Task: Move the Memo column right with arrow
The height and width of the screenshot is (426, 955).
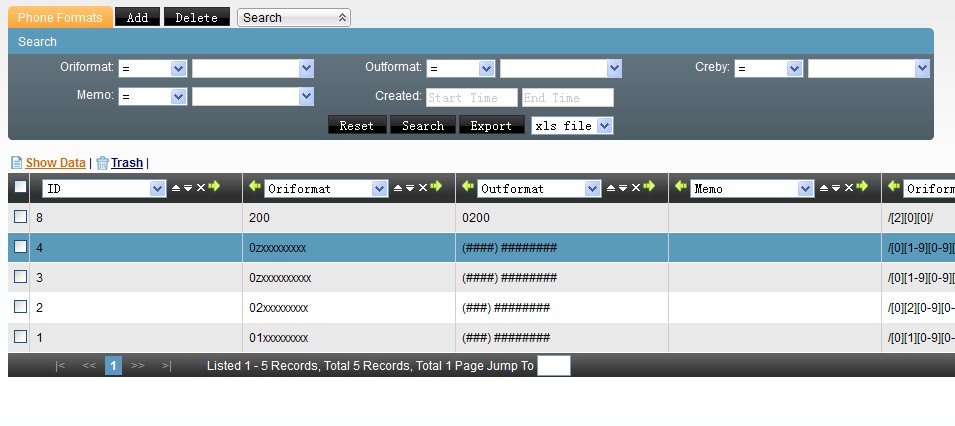Action: pyautogui.click(x=862, y=188)
